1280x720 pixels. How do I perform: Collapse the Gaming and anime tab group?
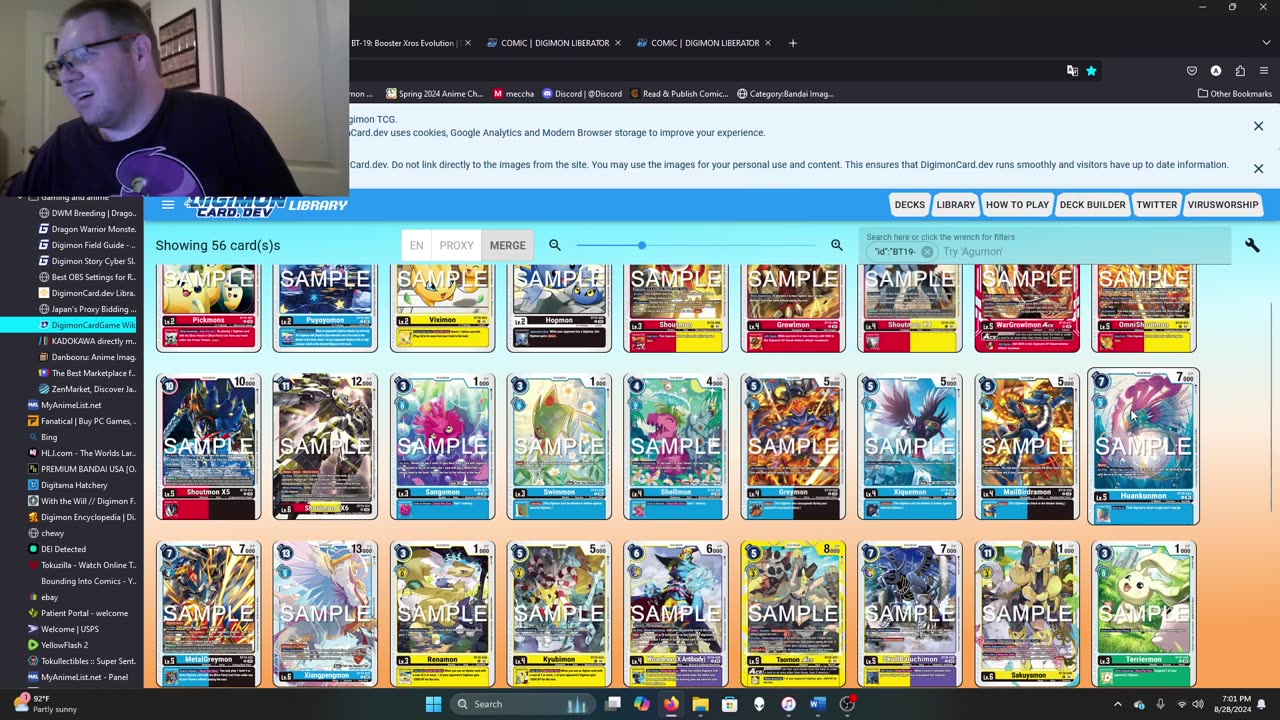pos(20,197)
